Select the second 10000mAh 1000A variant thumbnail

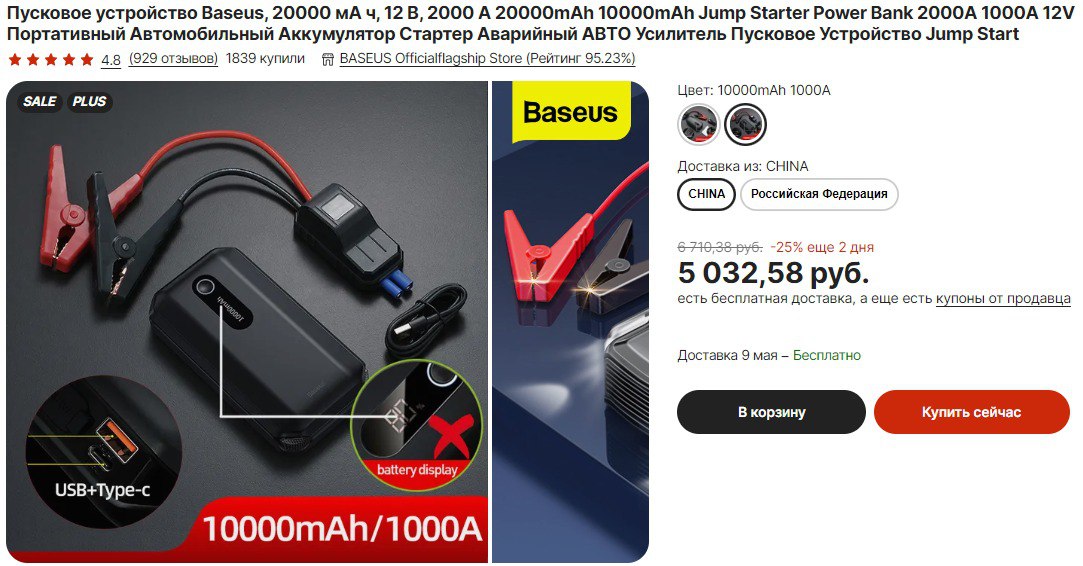745,124
